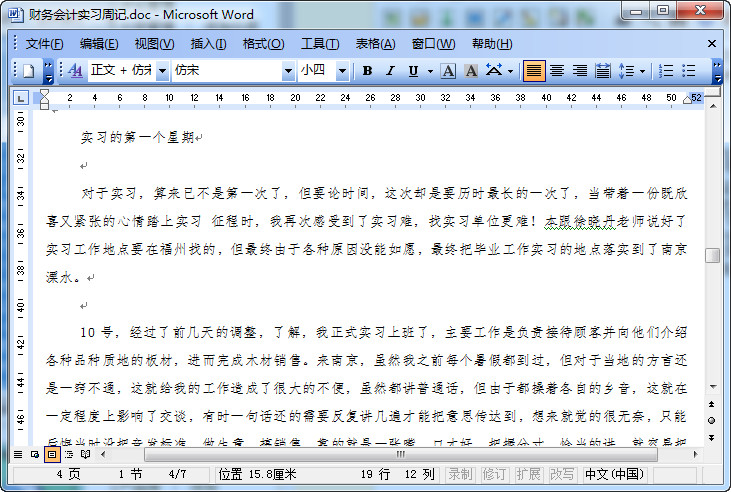Click the New Blank Document icon
Image resolution: width=731 pixels, height=492 pixels.
click(28, 71)
